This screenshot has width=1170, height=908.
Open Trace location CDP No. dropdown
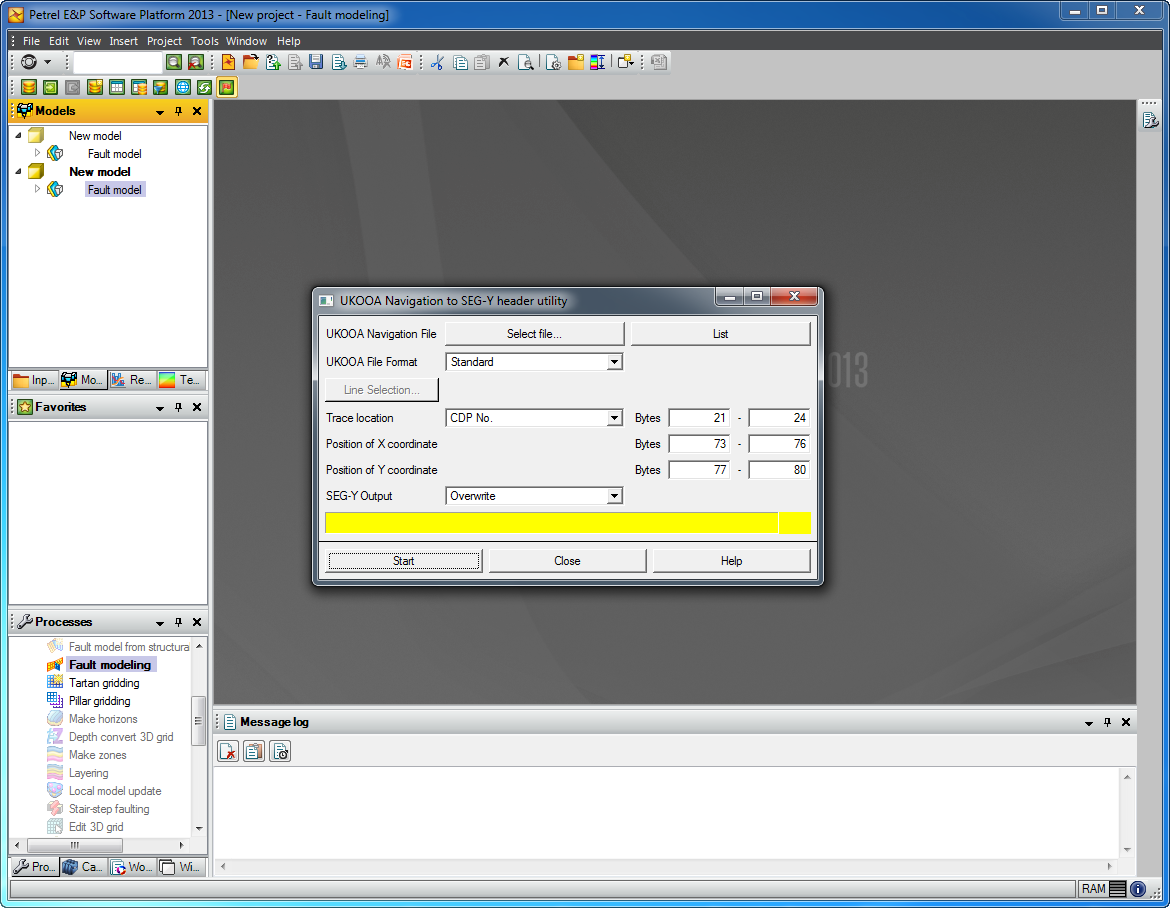(x=614, y=418)
